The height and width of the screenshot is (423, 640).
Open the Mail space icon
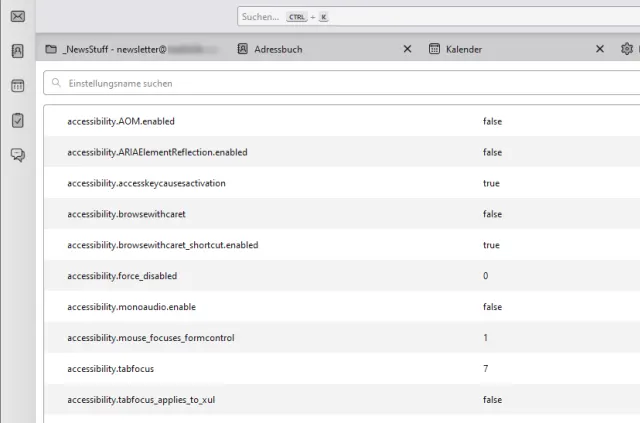pos(17,16)
